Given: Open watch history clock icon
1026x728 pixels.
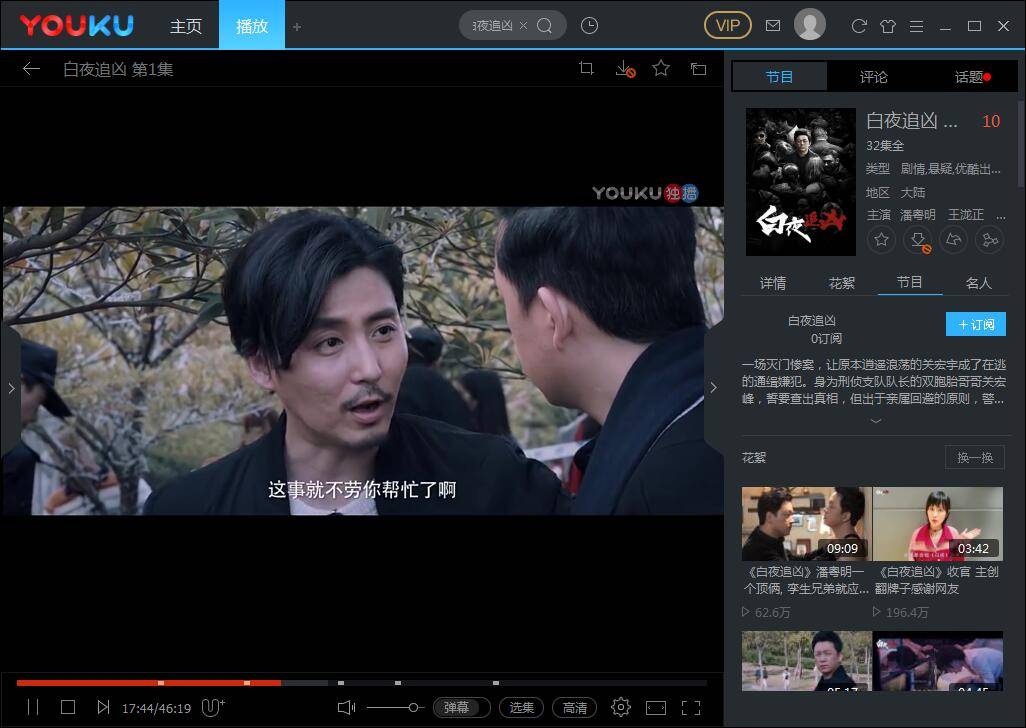Looking at the screenshot, I should click(x=589, y=26).
